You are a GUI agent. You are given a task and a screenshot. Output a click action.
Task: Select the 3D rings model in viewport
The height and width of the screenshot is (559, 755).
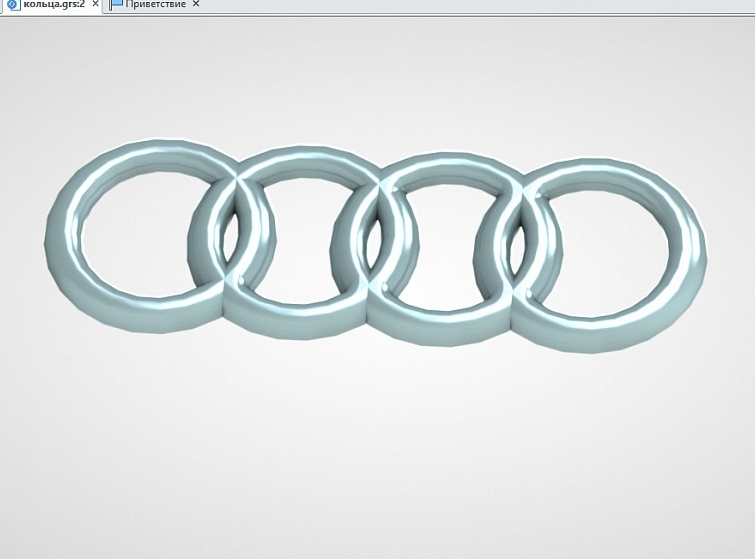(x=376, y=246)
